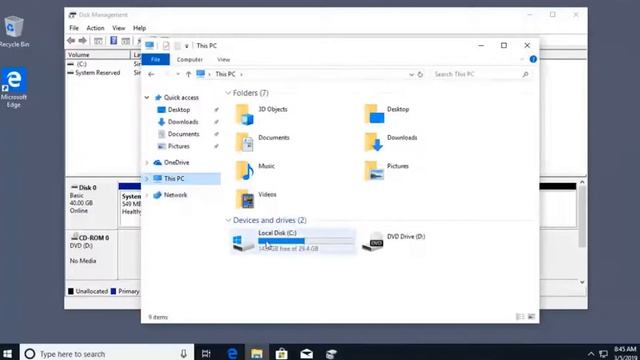Click the Explorer back arrow
Viewport: 640px width, 360px height.
[x=151, y=74]
